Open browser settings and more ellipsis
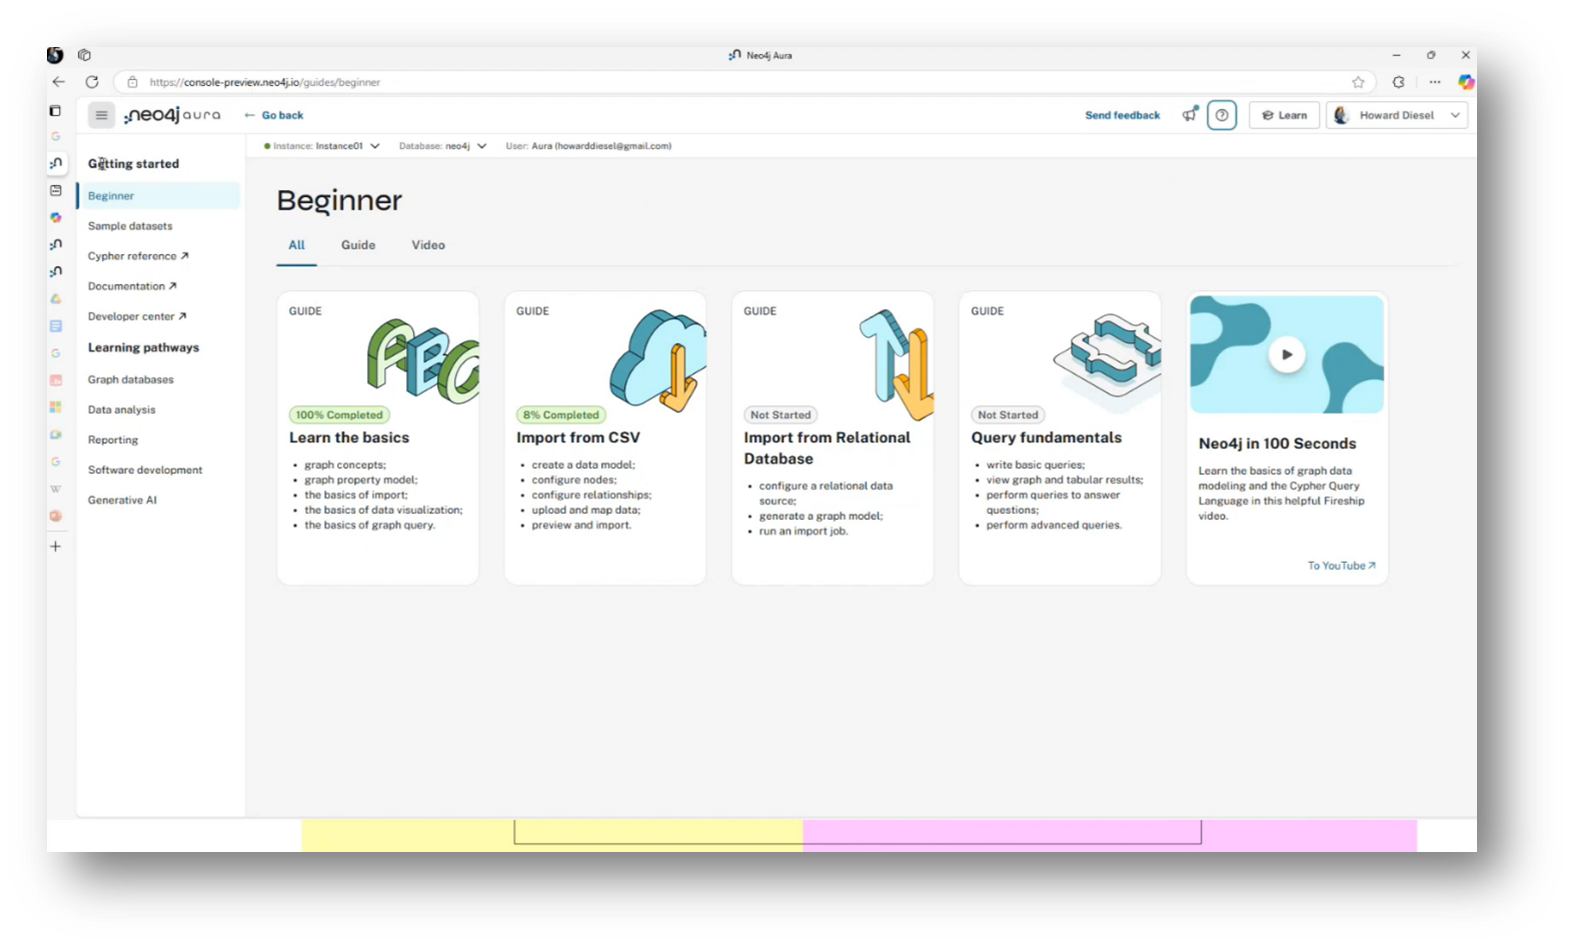Screen dimensions: 1572x947 pyautogui.click(x=1435, y=82)
